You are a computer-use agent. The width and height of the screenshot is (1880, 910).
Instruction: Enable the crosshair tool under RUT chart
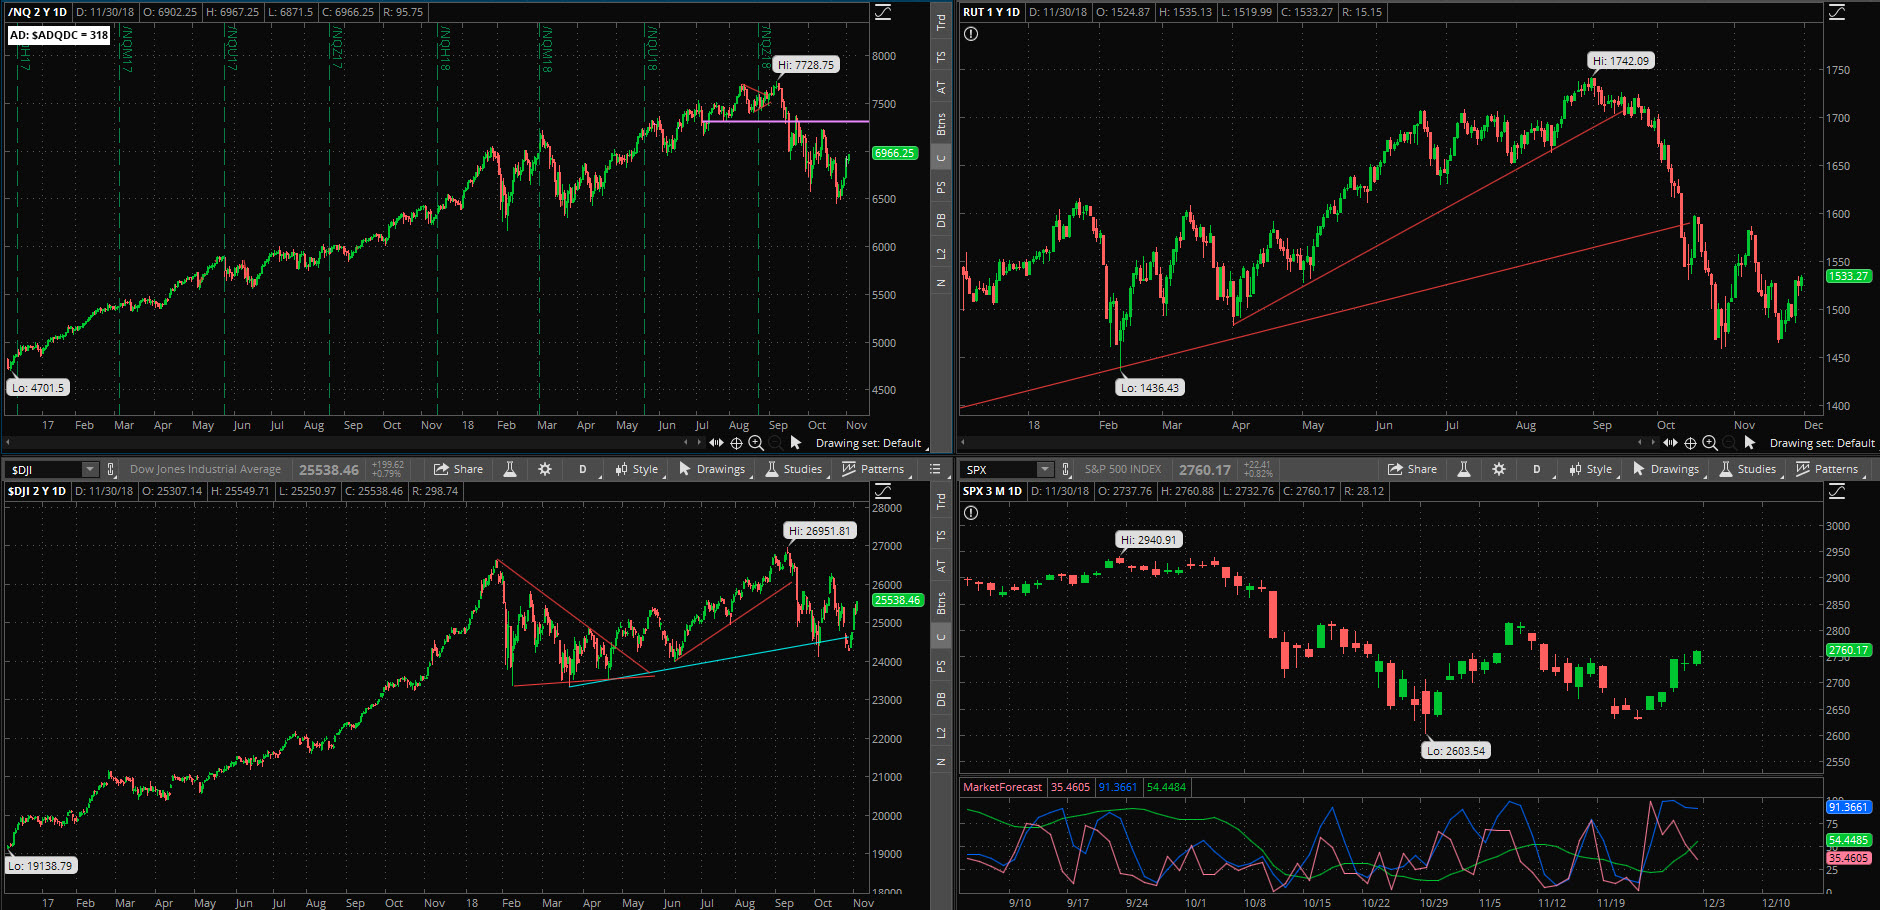(x=1690, y=443)
